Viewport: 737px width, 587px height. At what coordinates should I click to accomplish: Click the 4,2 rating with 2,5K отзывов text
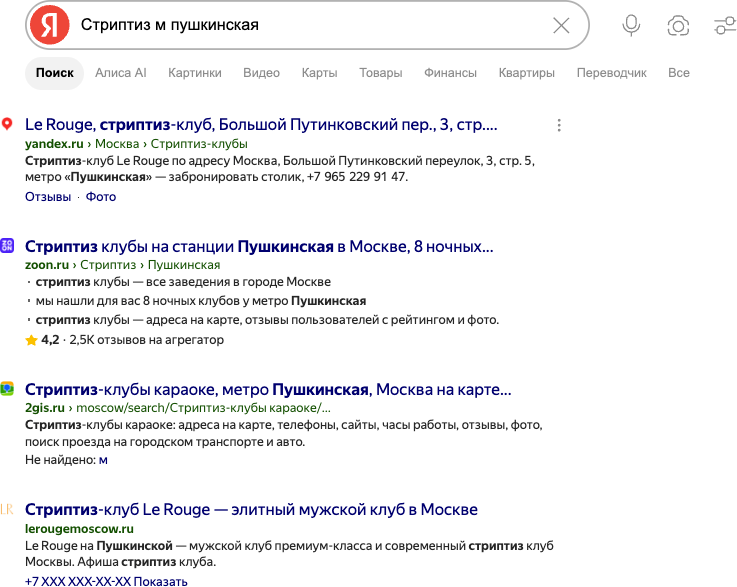133,340
